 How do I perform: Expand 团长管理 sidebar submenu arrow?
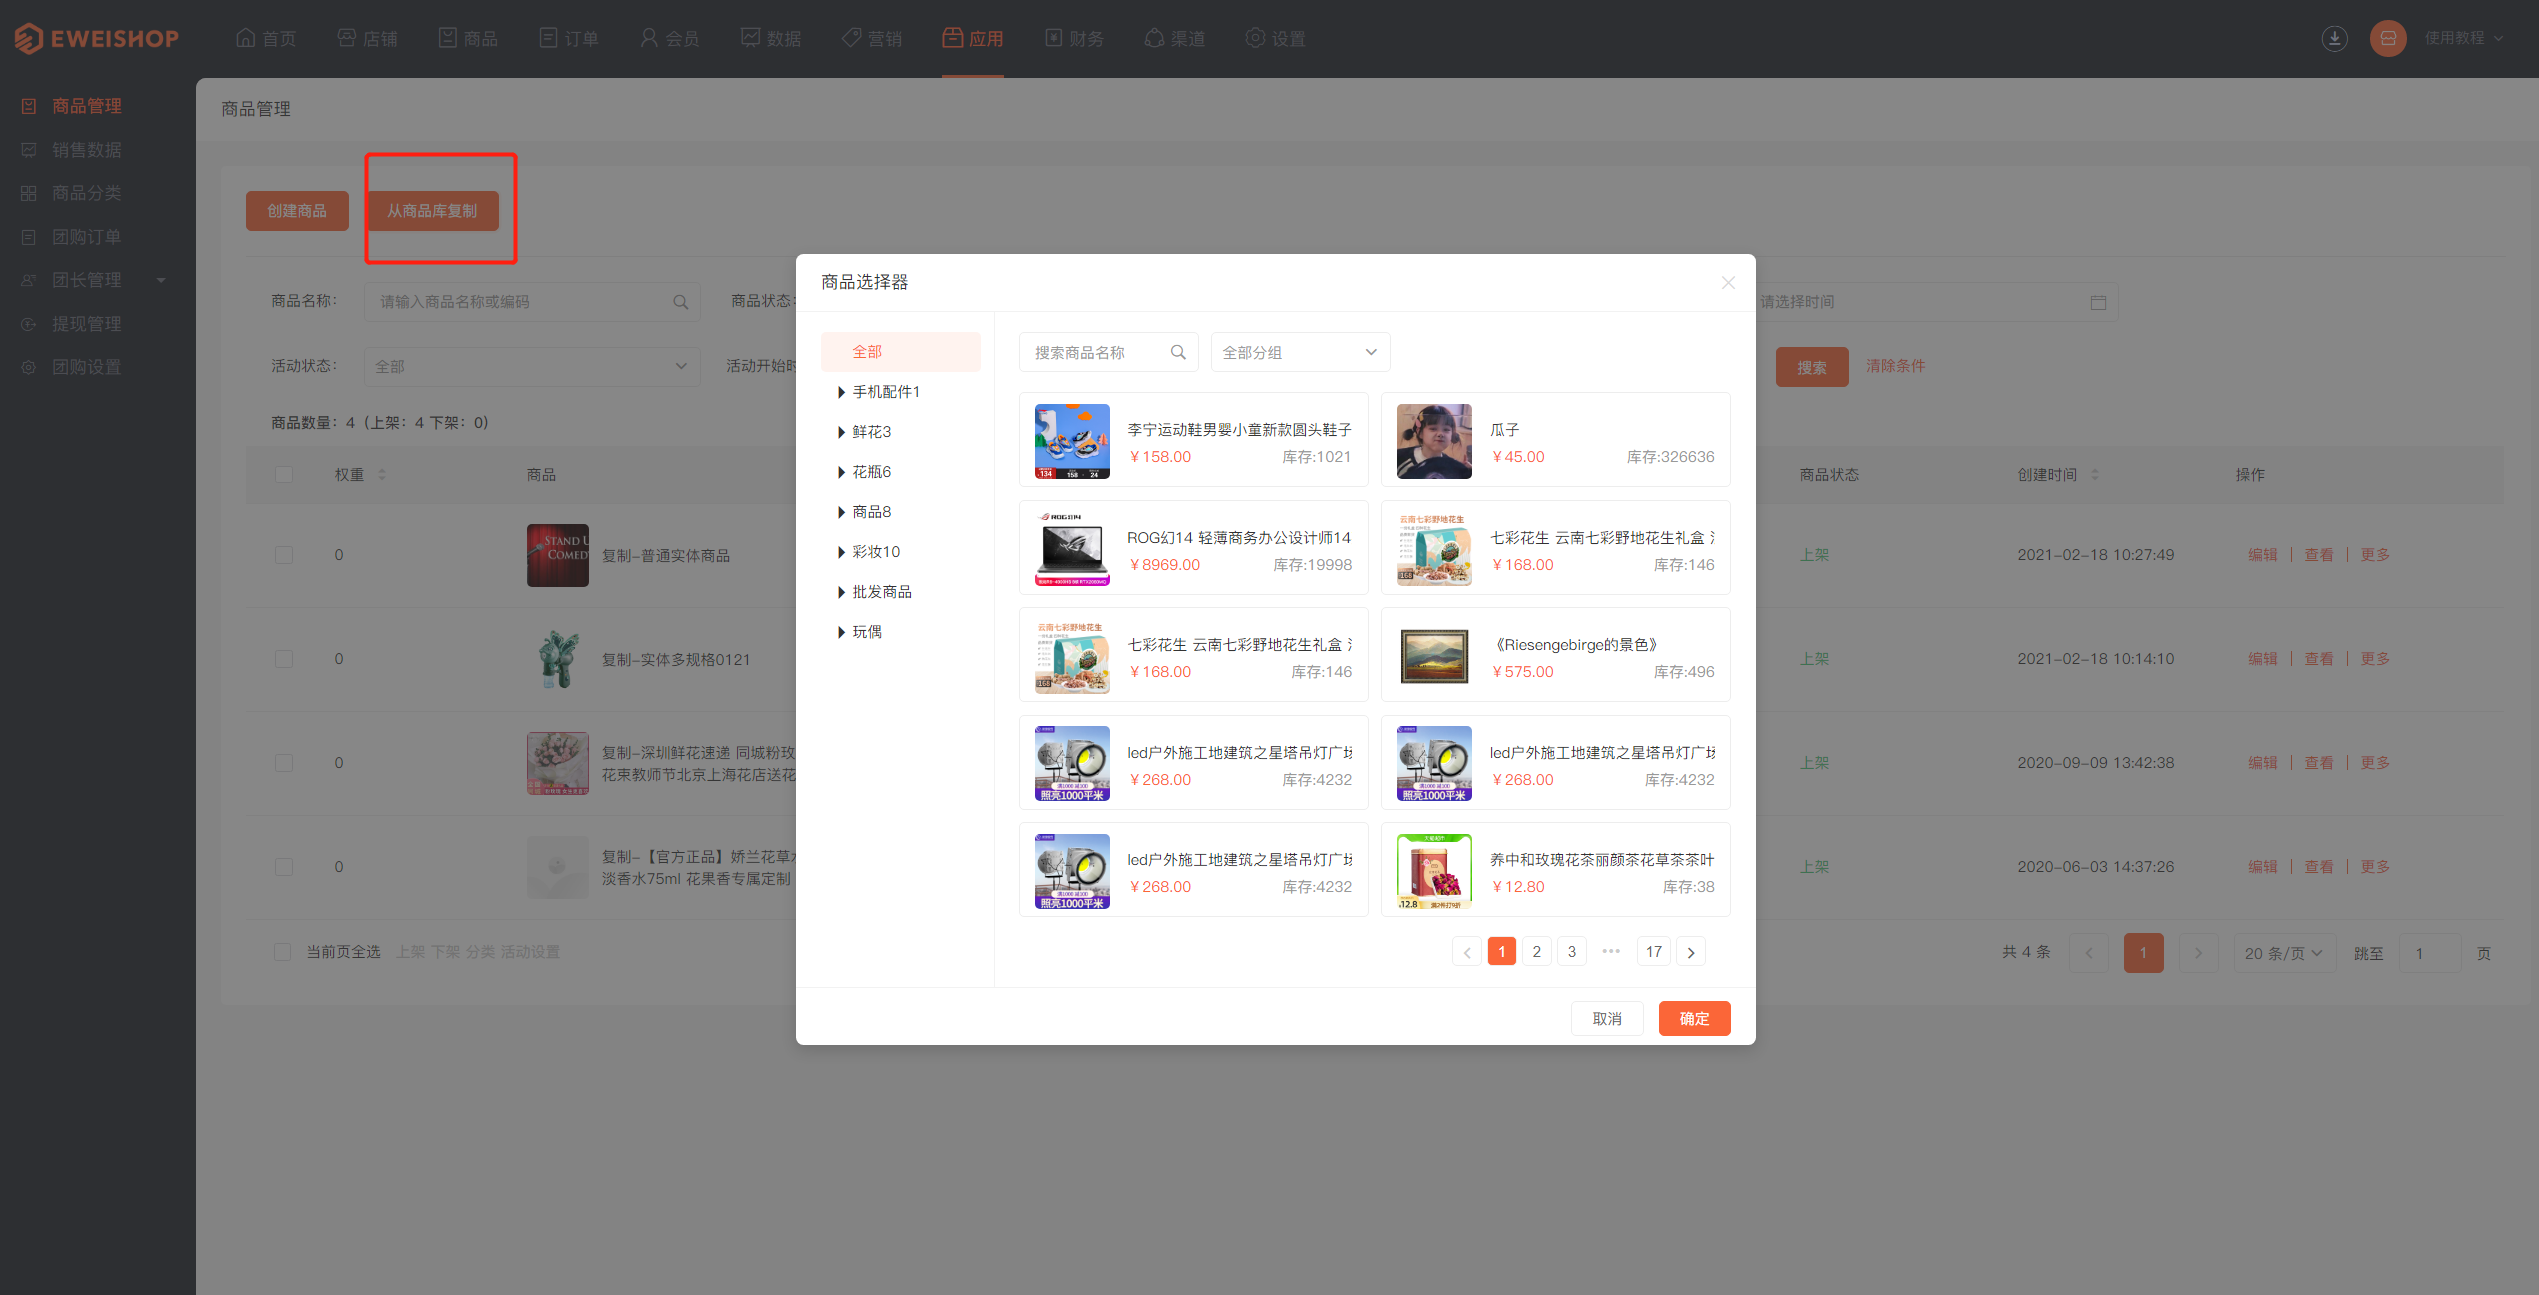tap(161, 280)
